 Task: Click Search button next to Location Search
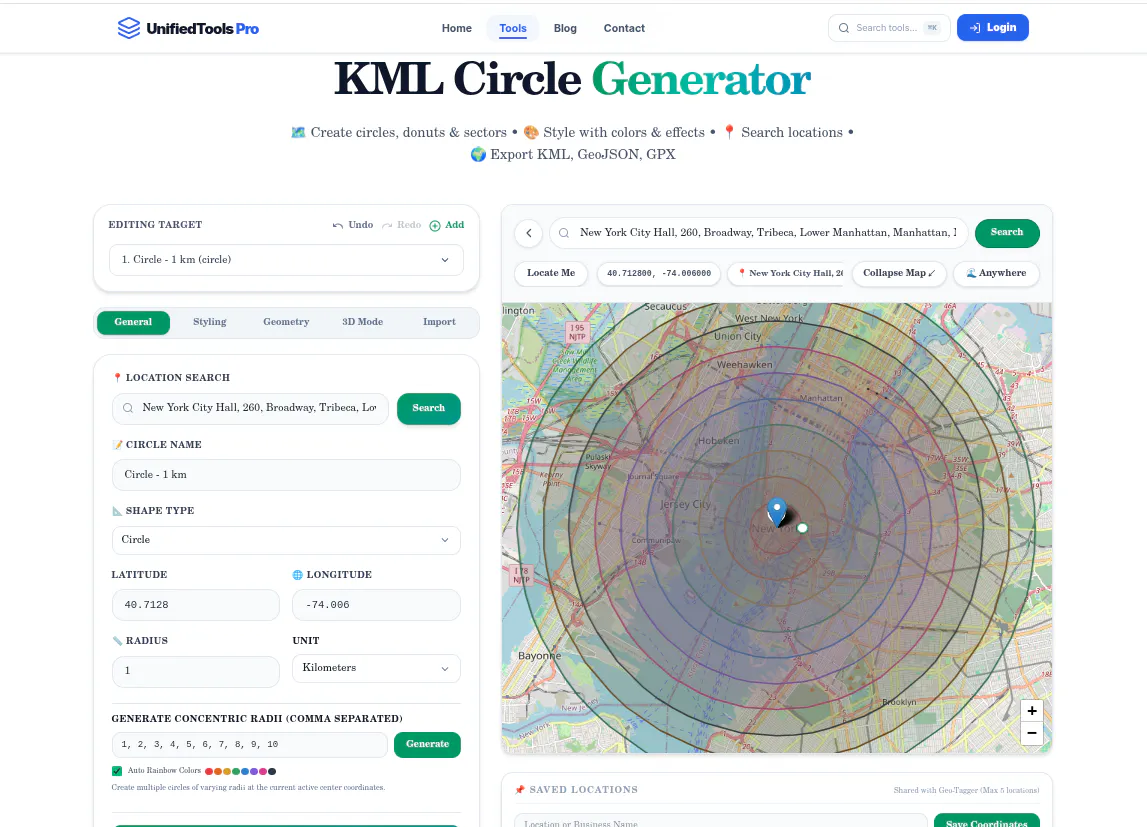[x=429, y=408]
